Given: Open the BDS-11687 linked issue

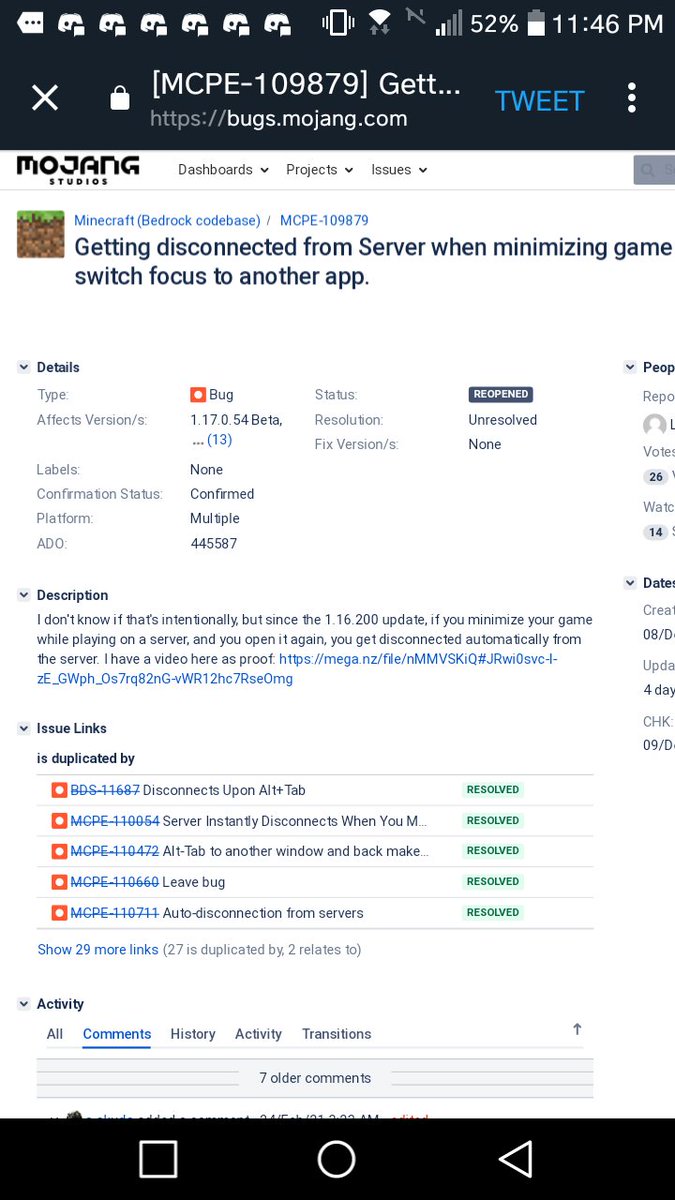Looking at the screenshot, I should 105,790.
